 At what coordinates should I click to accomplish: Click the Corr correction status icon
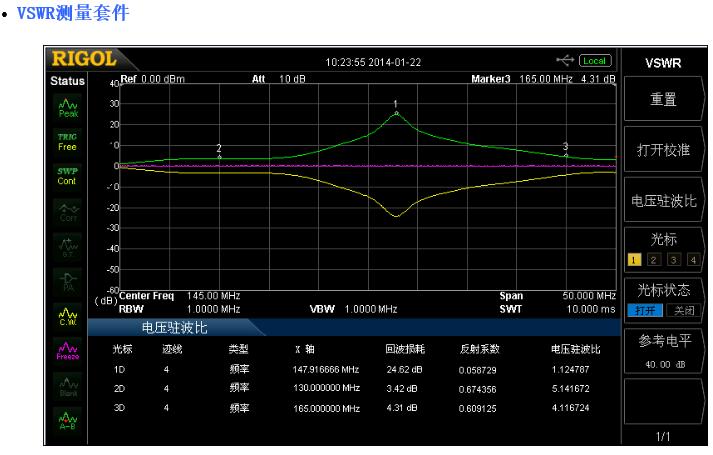pyautogui.click(x=67, y=211)
